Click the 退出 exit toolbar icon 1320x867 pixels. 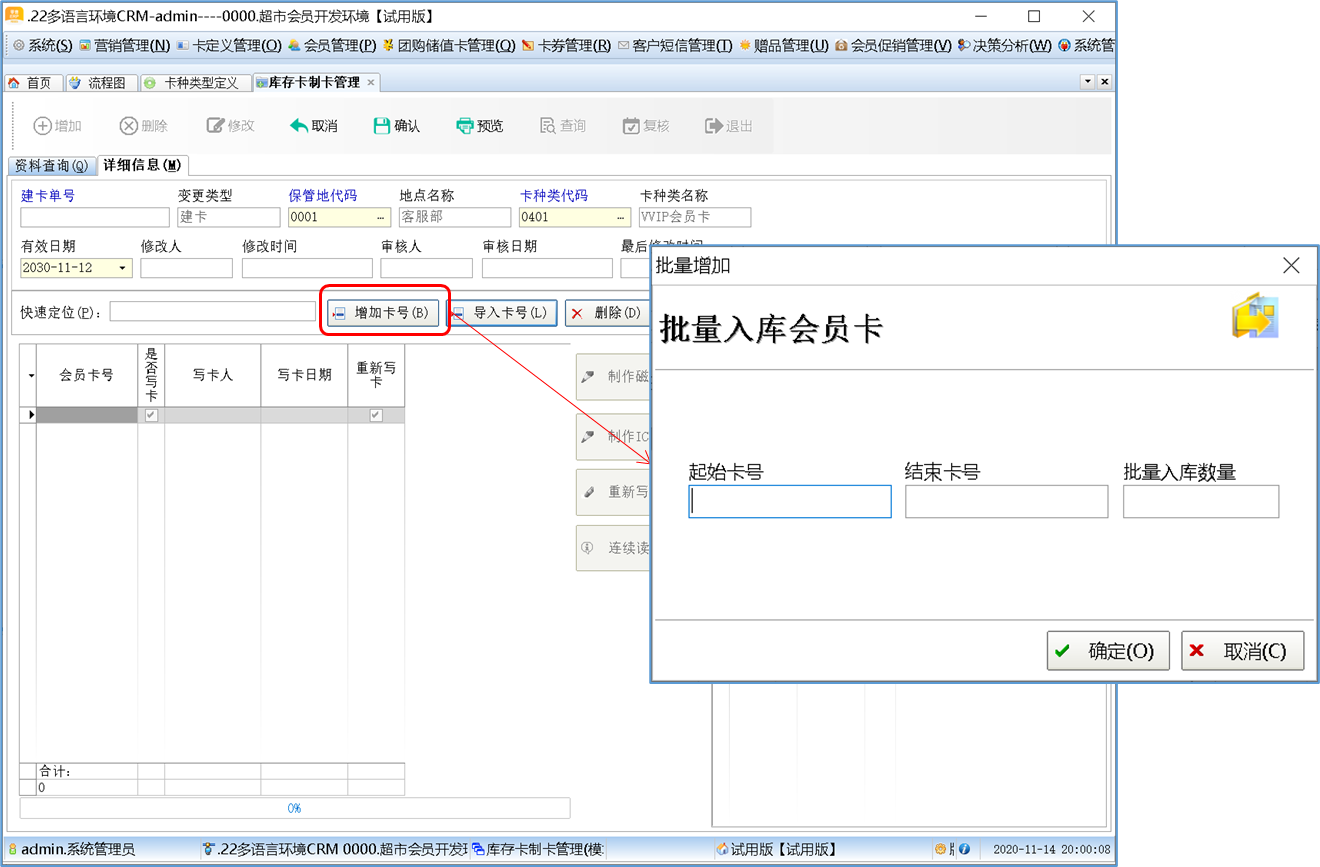(714, 126)
